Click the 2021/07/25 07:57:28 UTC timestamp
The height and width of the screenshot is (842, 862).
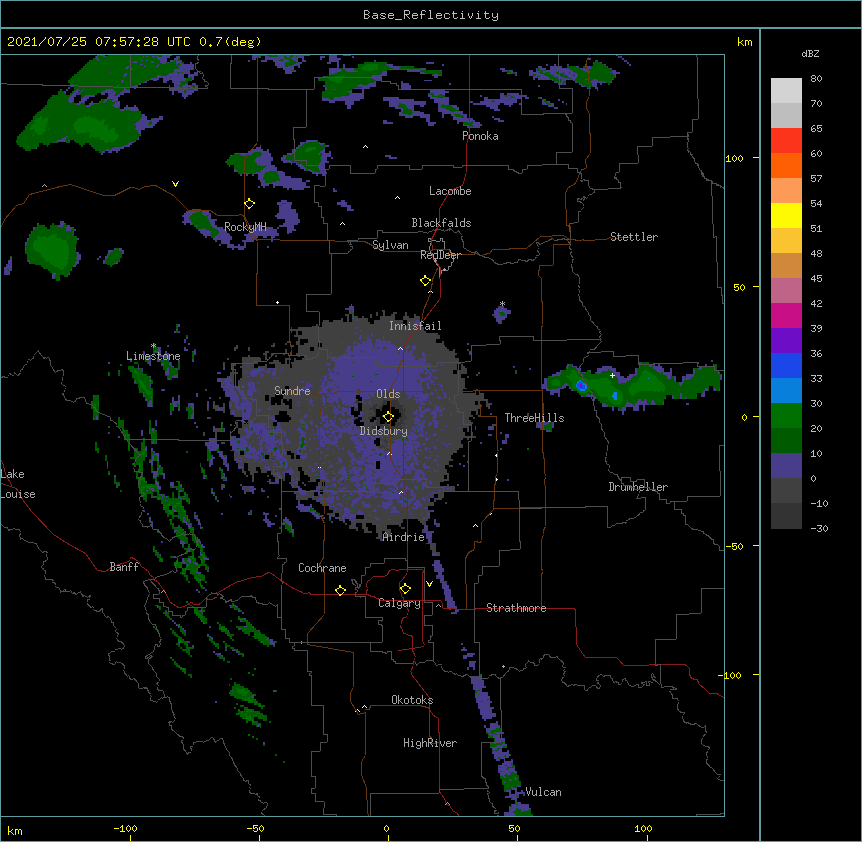coord(99,42)
